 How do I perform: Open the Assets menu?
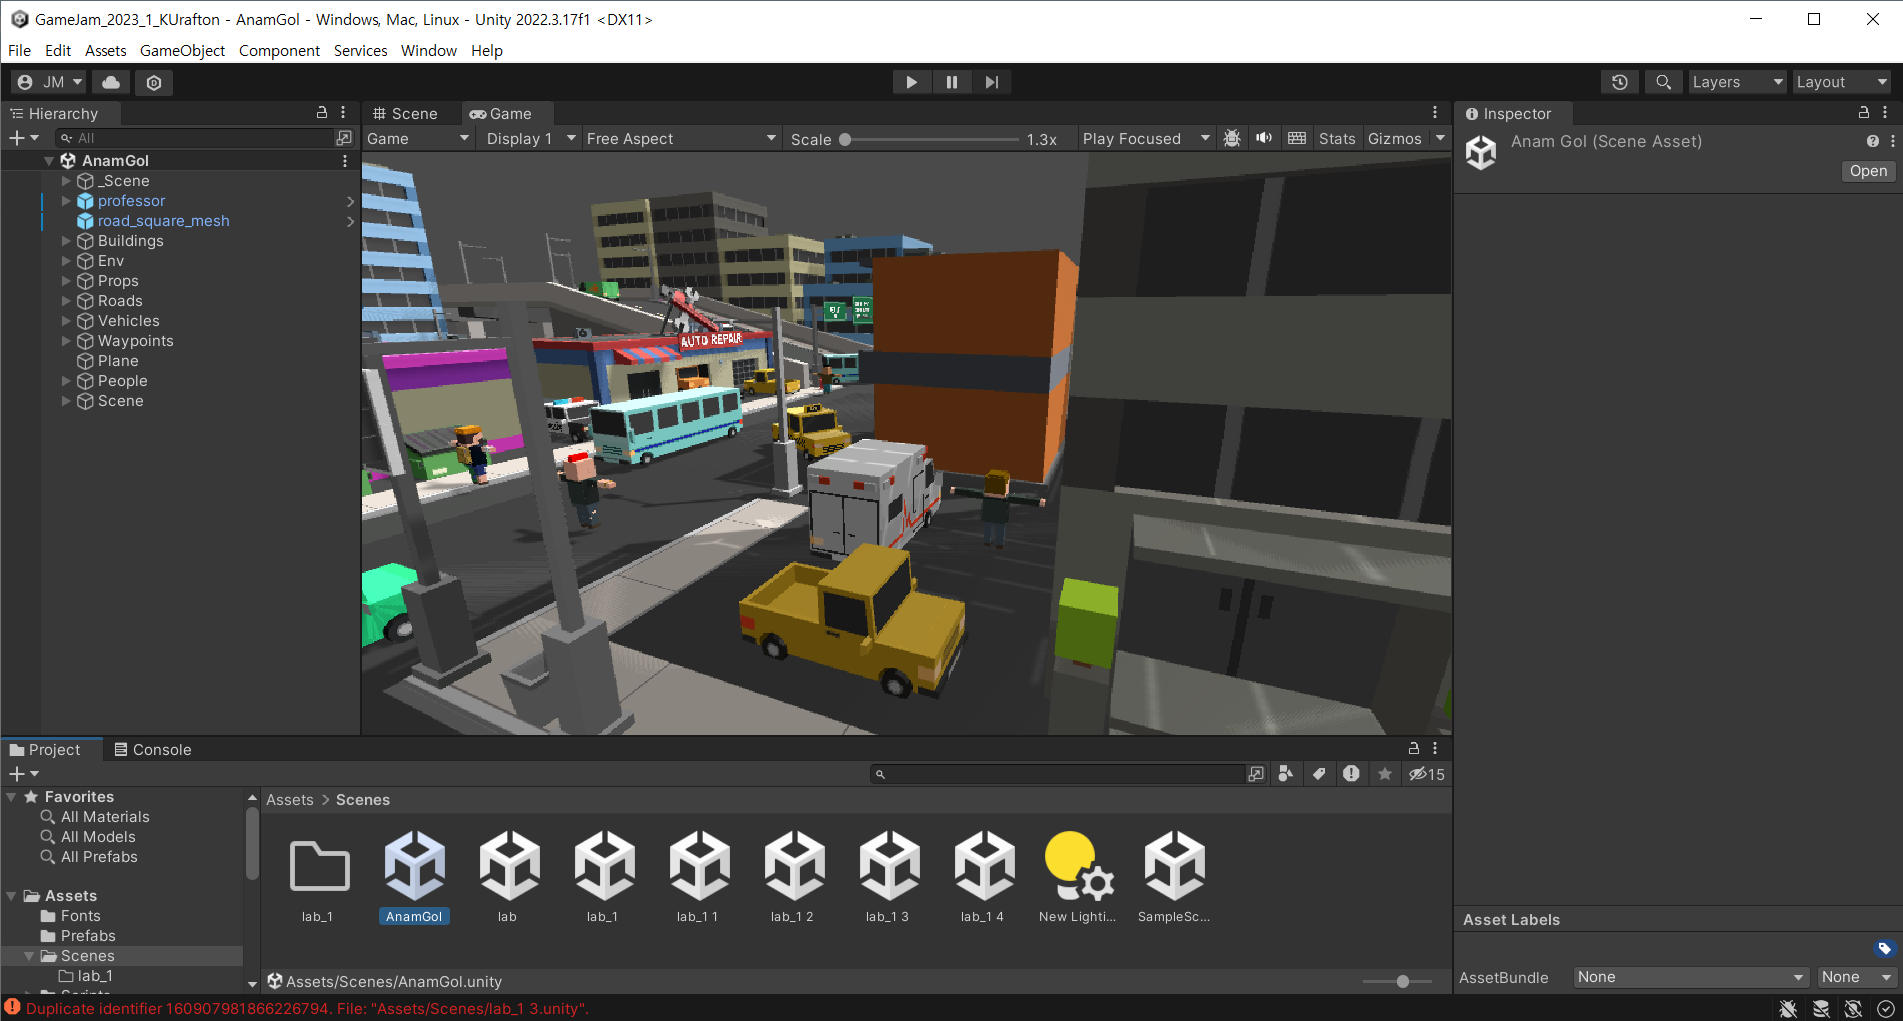(x=105, y=50)
